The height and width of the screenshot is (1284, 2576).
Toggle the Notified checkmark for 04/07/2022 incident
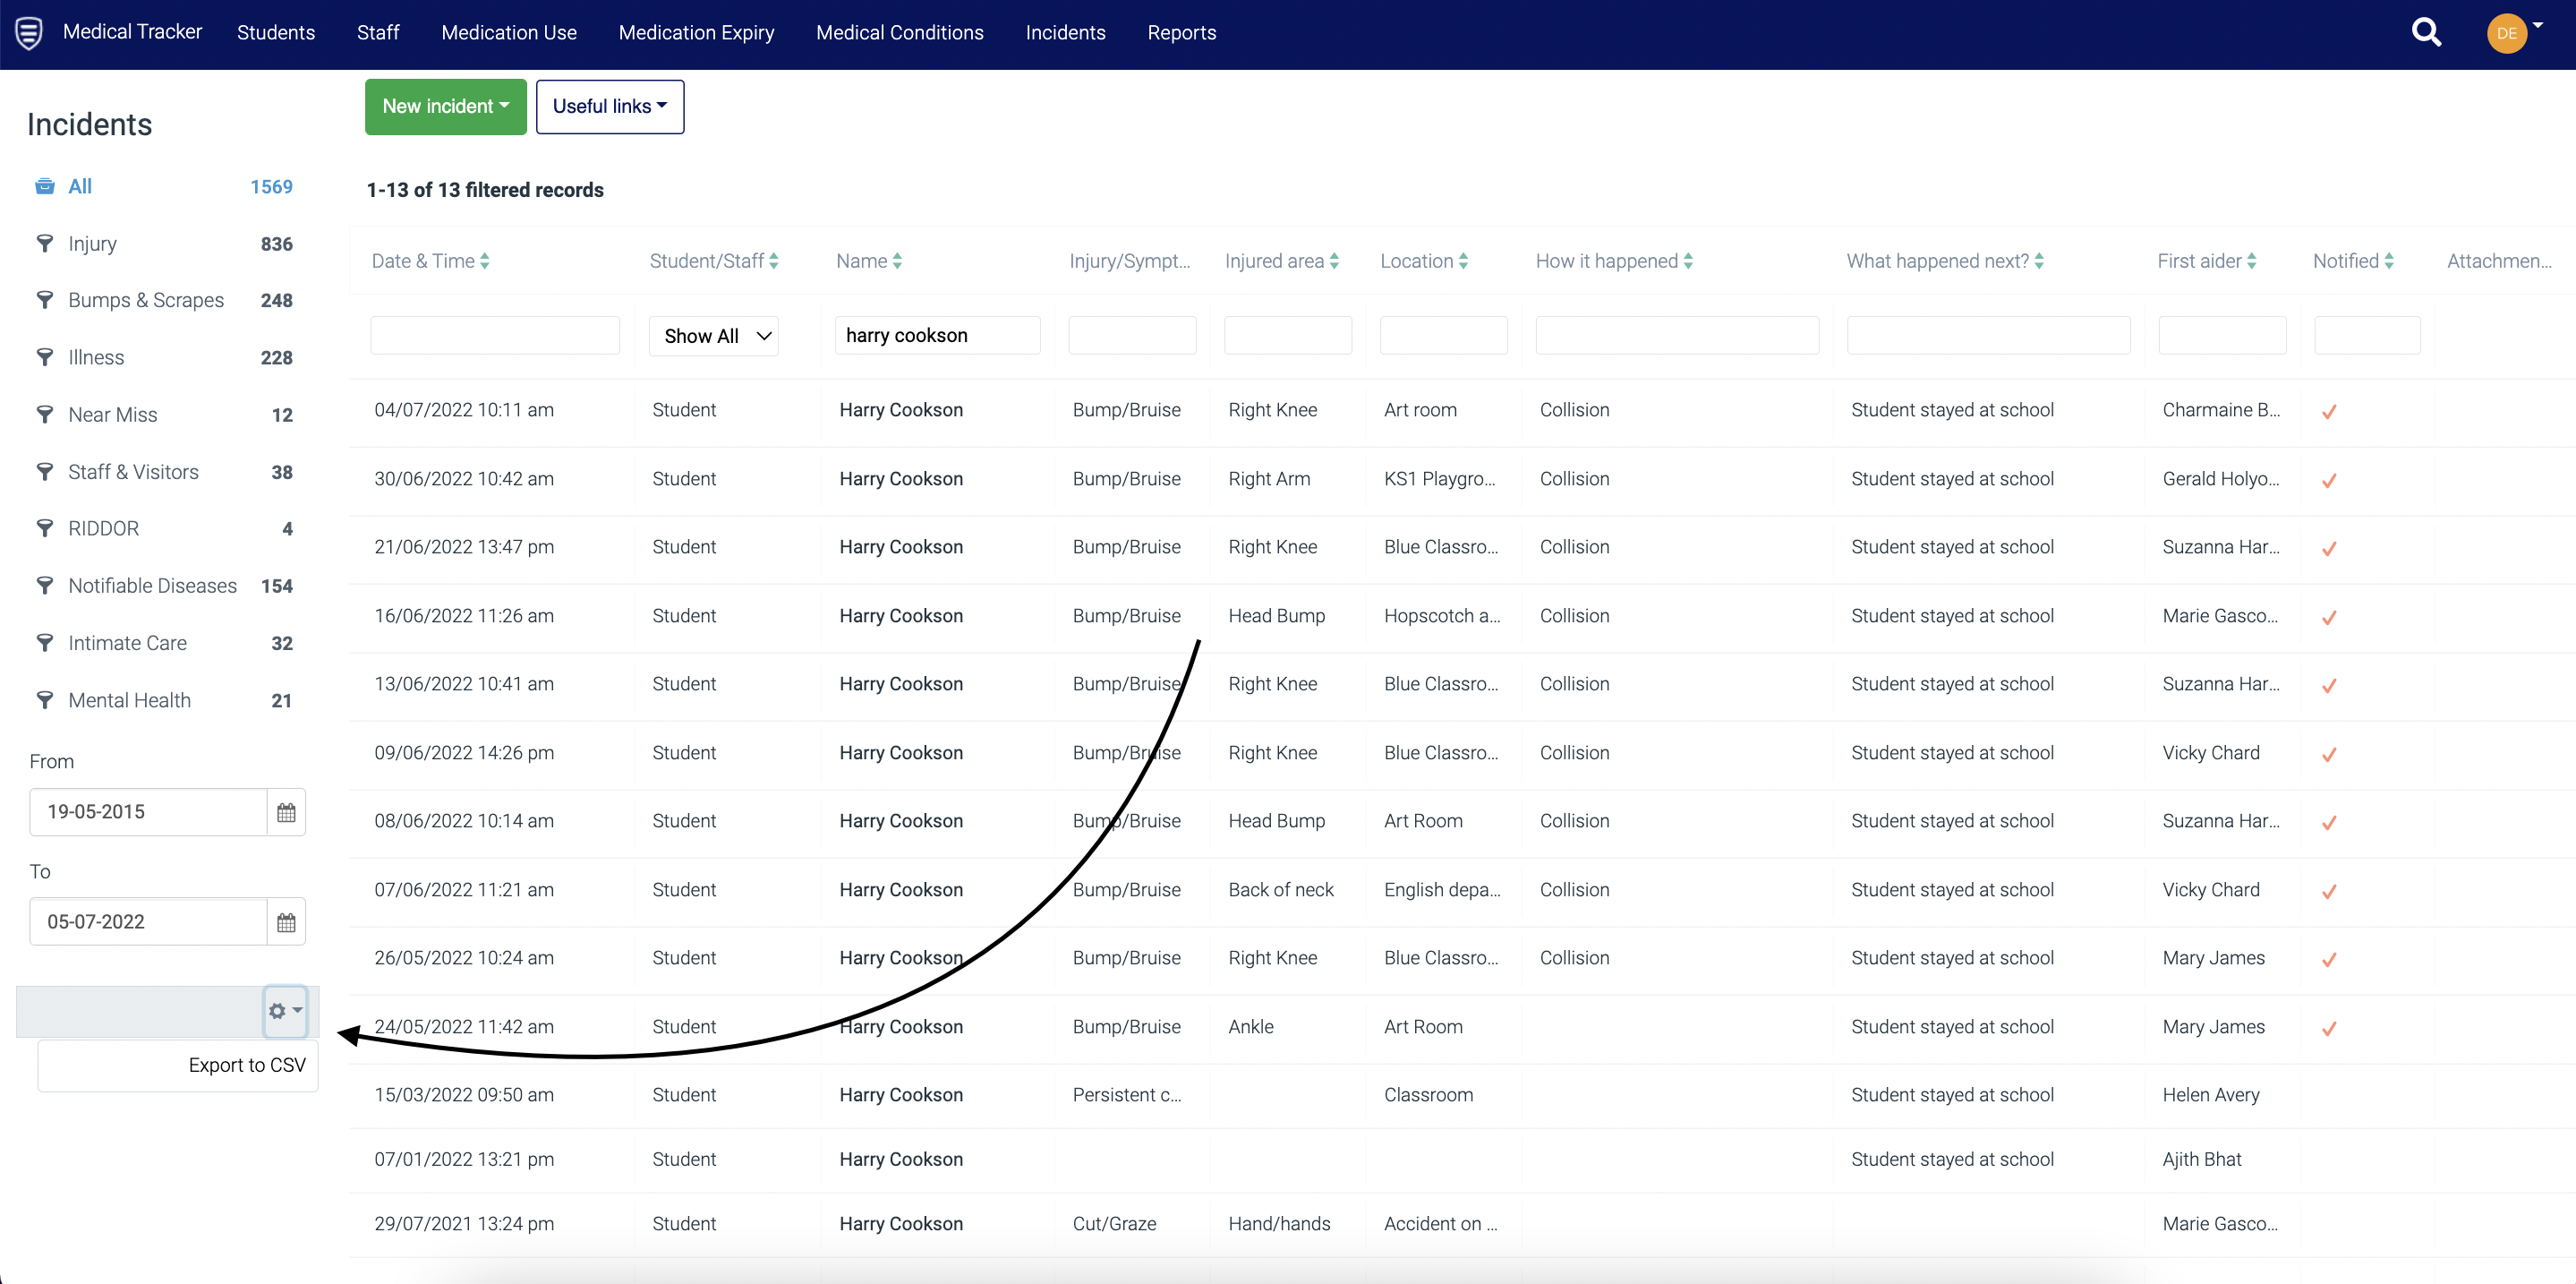2330,411
